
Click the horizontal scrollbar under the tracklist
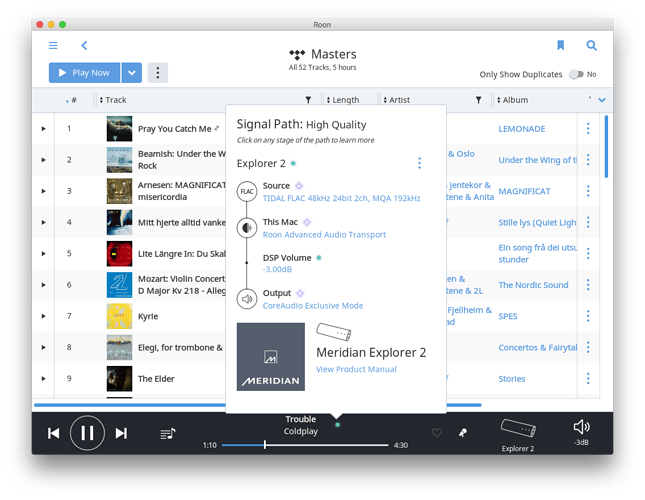[258, 405]
